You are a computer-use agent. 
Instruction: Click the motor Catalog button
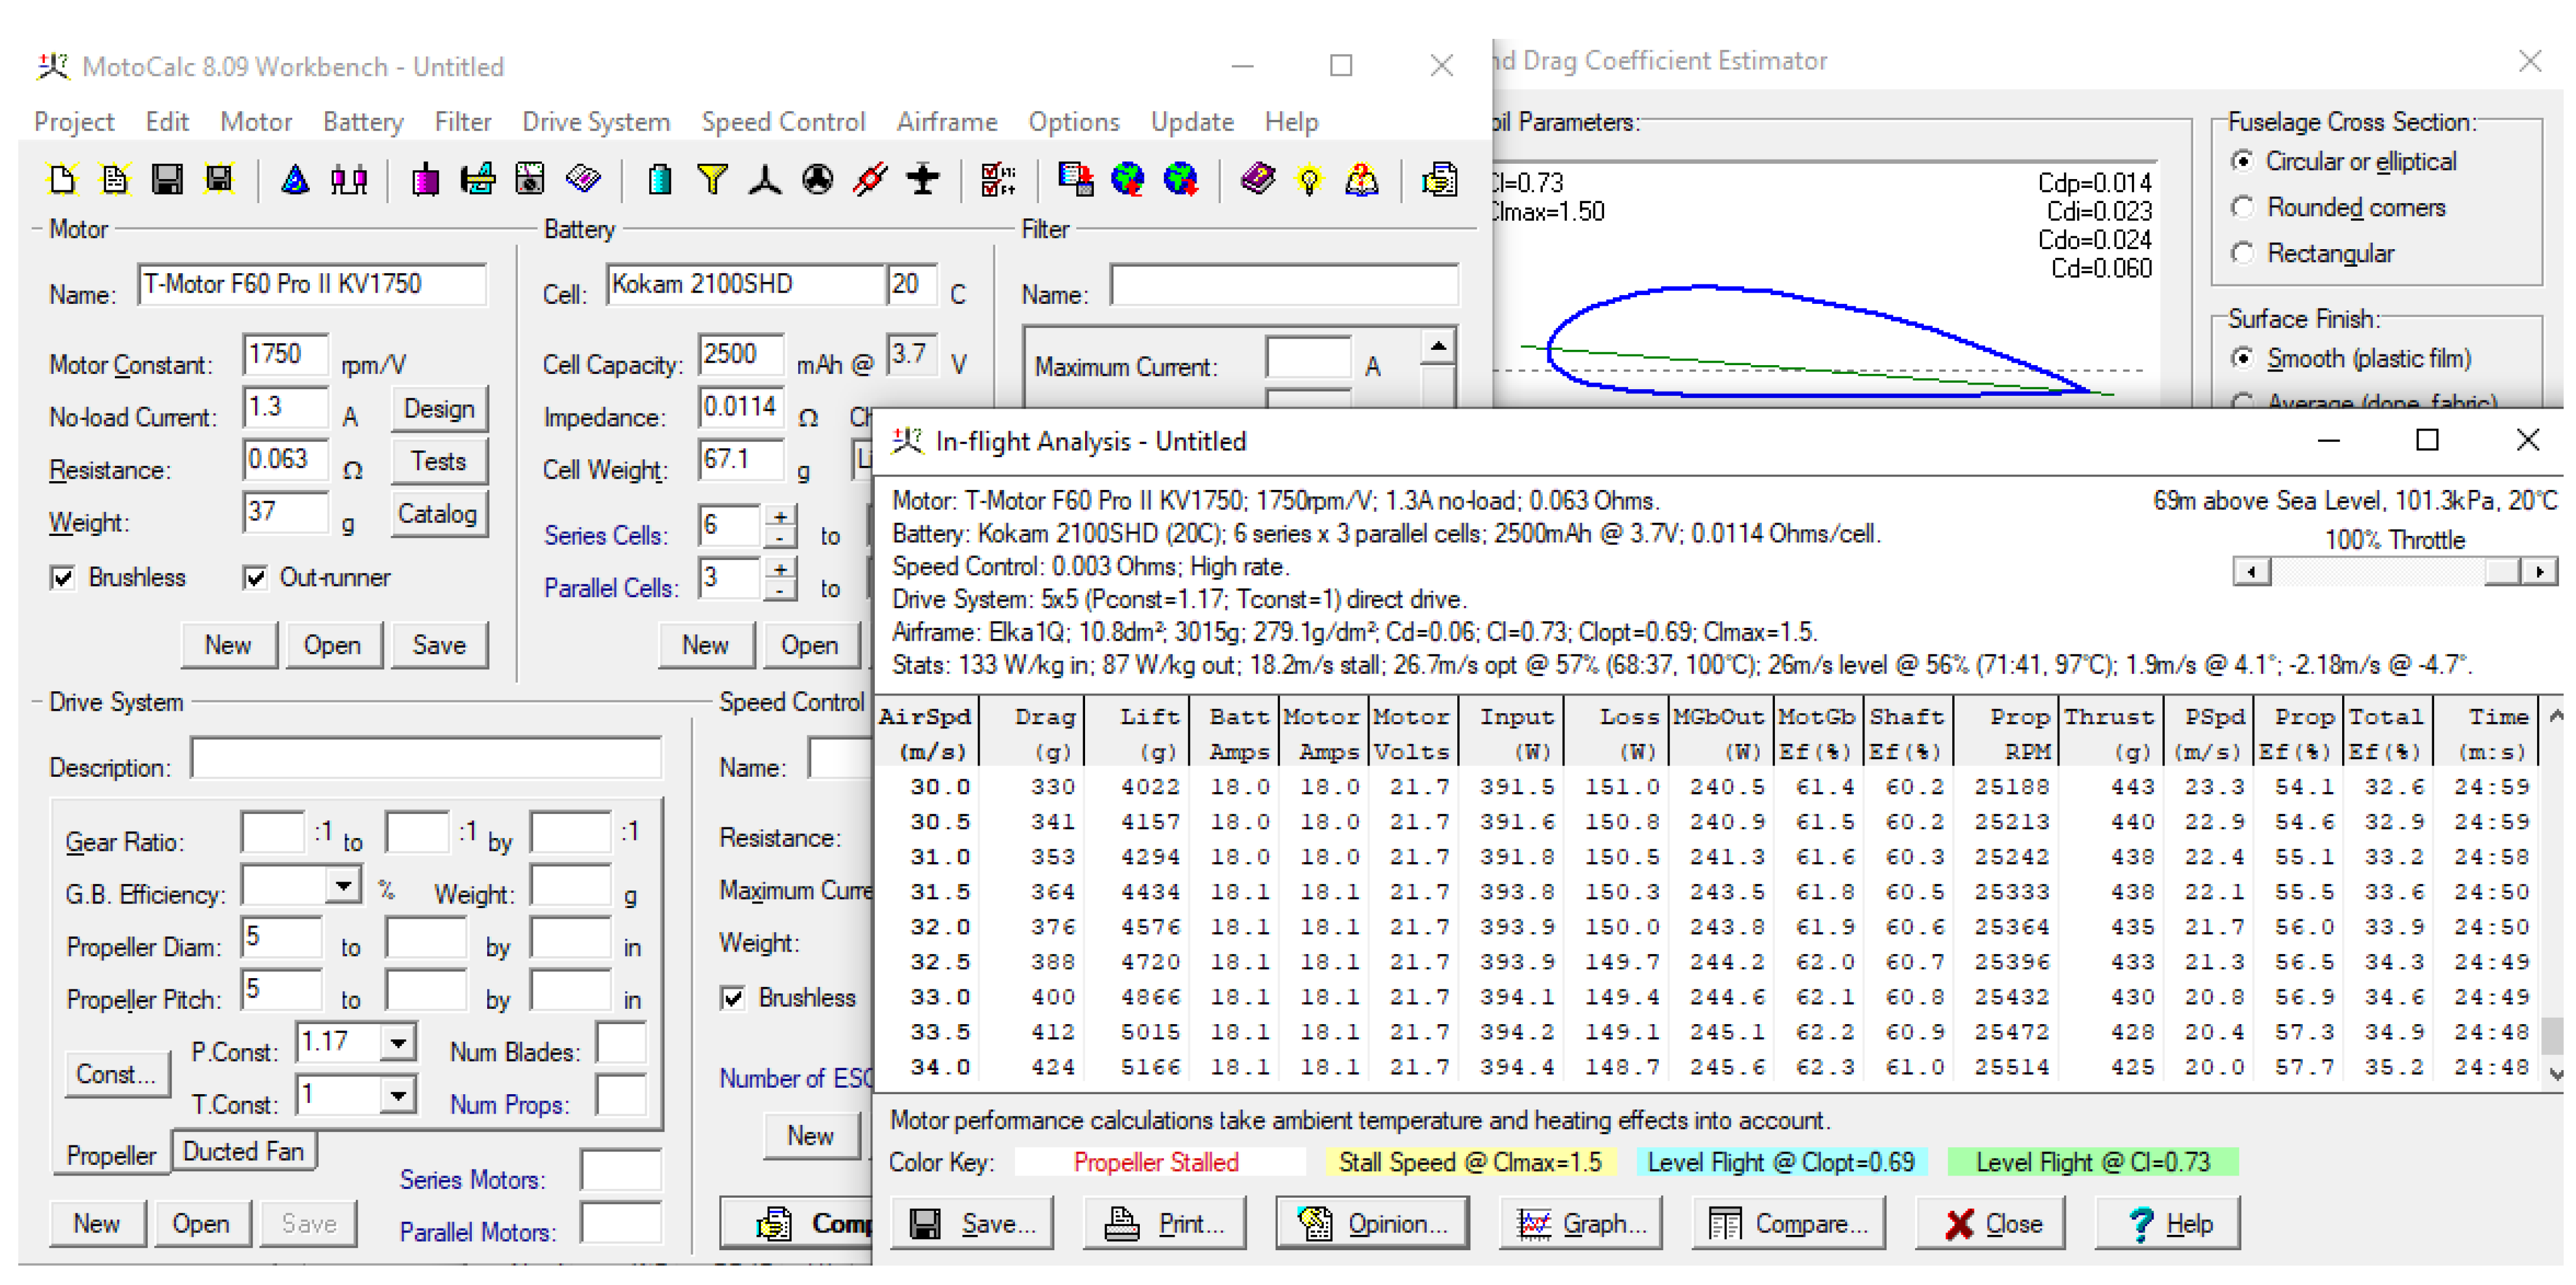pos(437,514)
